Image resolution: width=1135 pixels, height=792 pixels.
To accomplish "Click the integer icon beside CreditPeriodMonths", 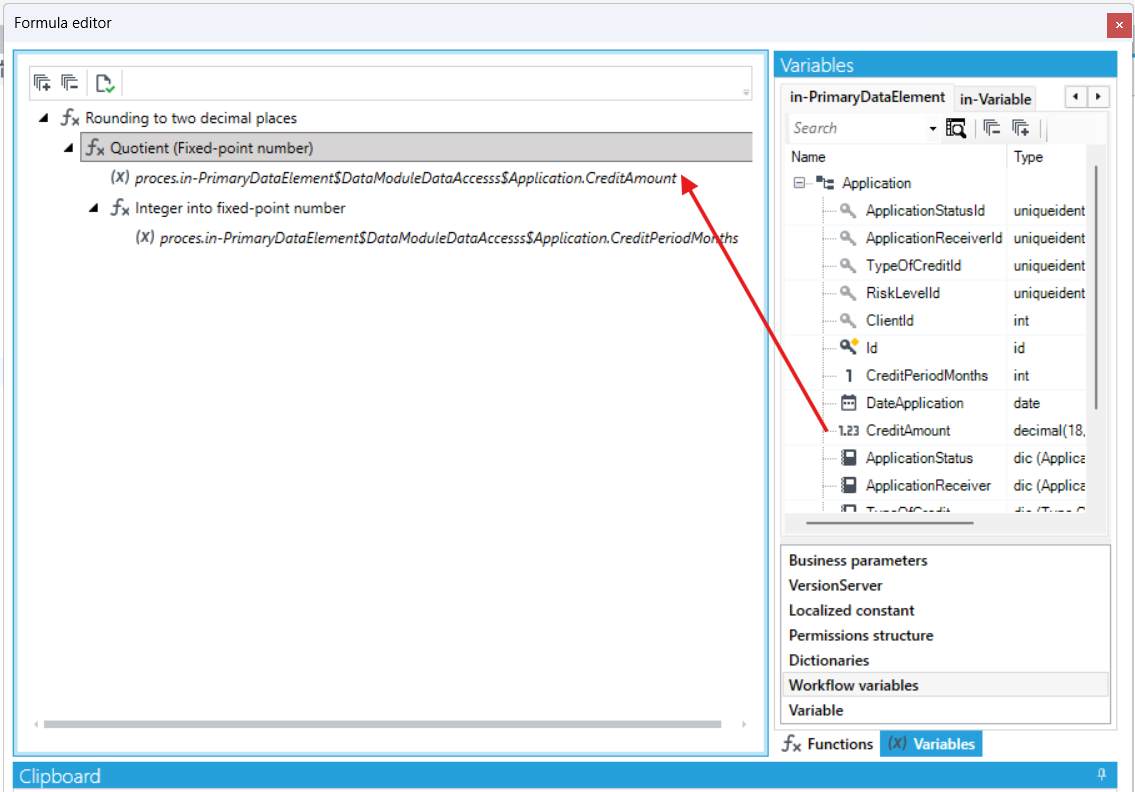I will coord(848,375).
